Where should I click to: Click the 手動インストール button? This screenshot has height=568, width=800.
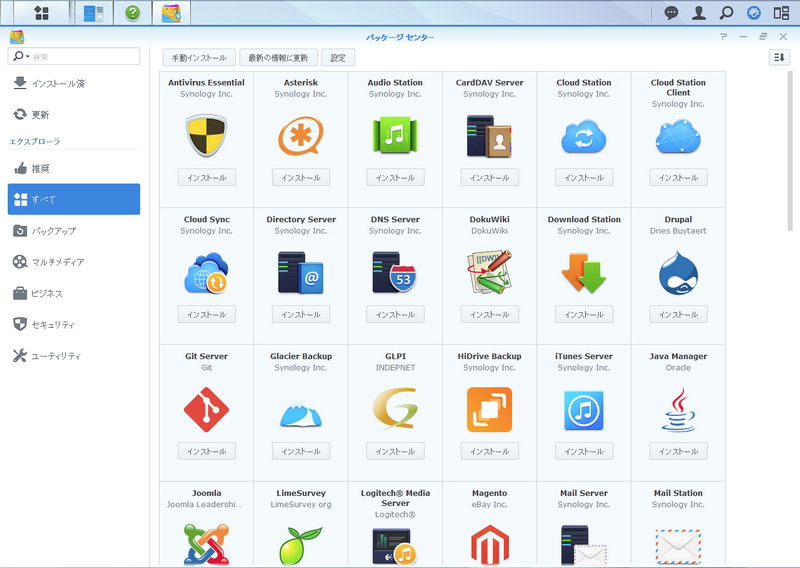[x=199, y=58]
